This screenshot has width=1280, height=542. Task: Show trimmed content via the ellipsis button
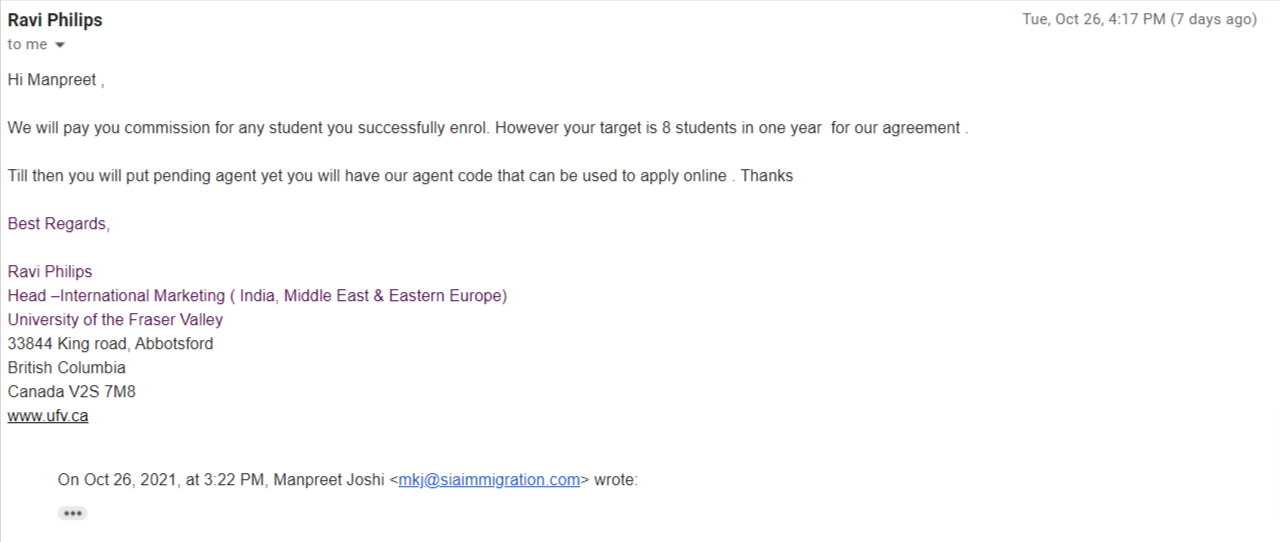[72, 513]
